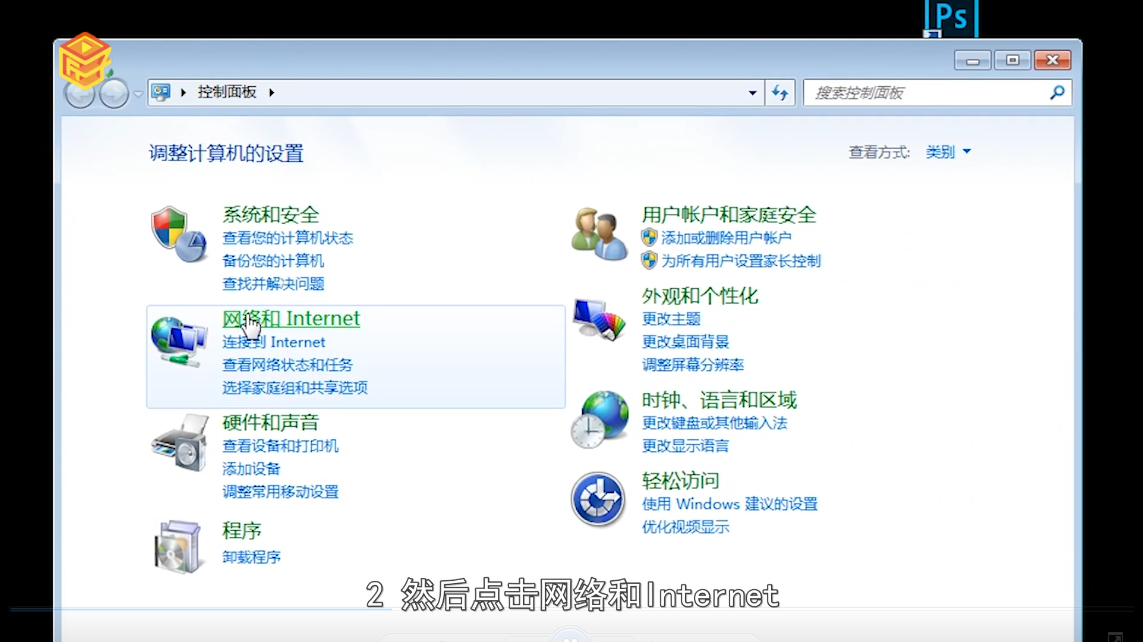1143x642 pixels.
Task: Open the 用户帐户和家庭安全 icon
Action: pyautogui.click(x=597, y=232)
